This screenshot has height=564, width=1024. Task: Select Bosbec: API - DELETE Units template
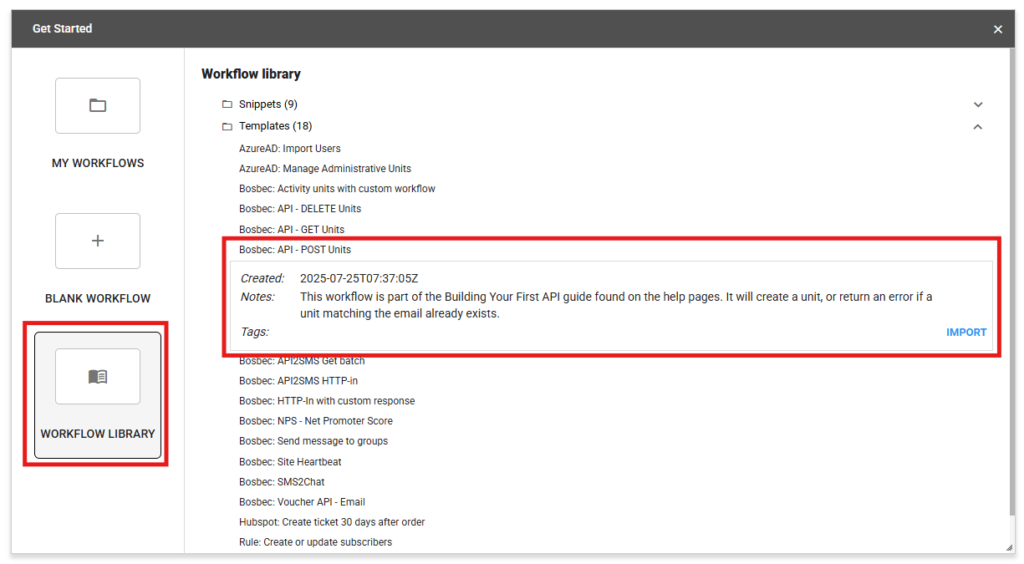coord(299,209)
